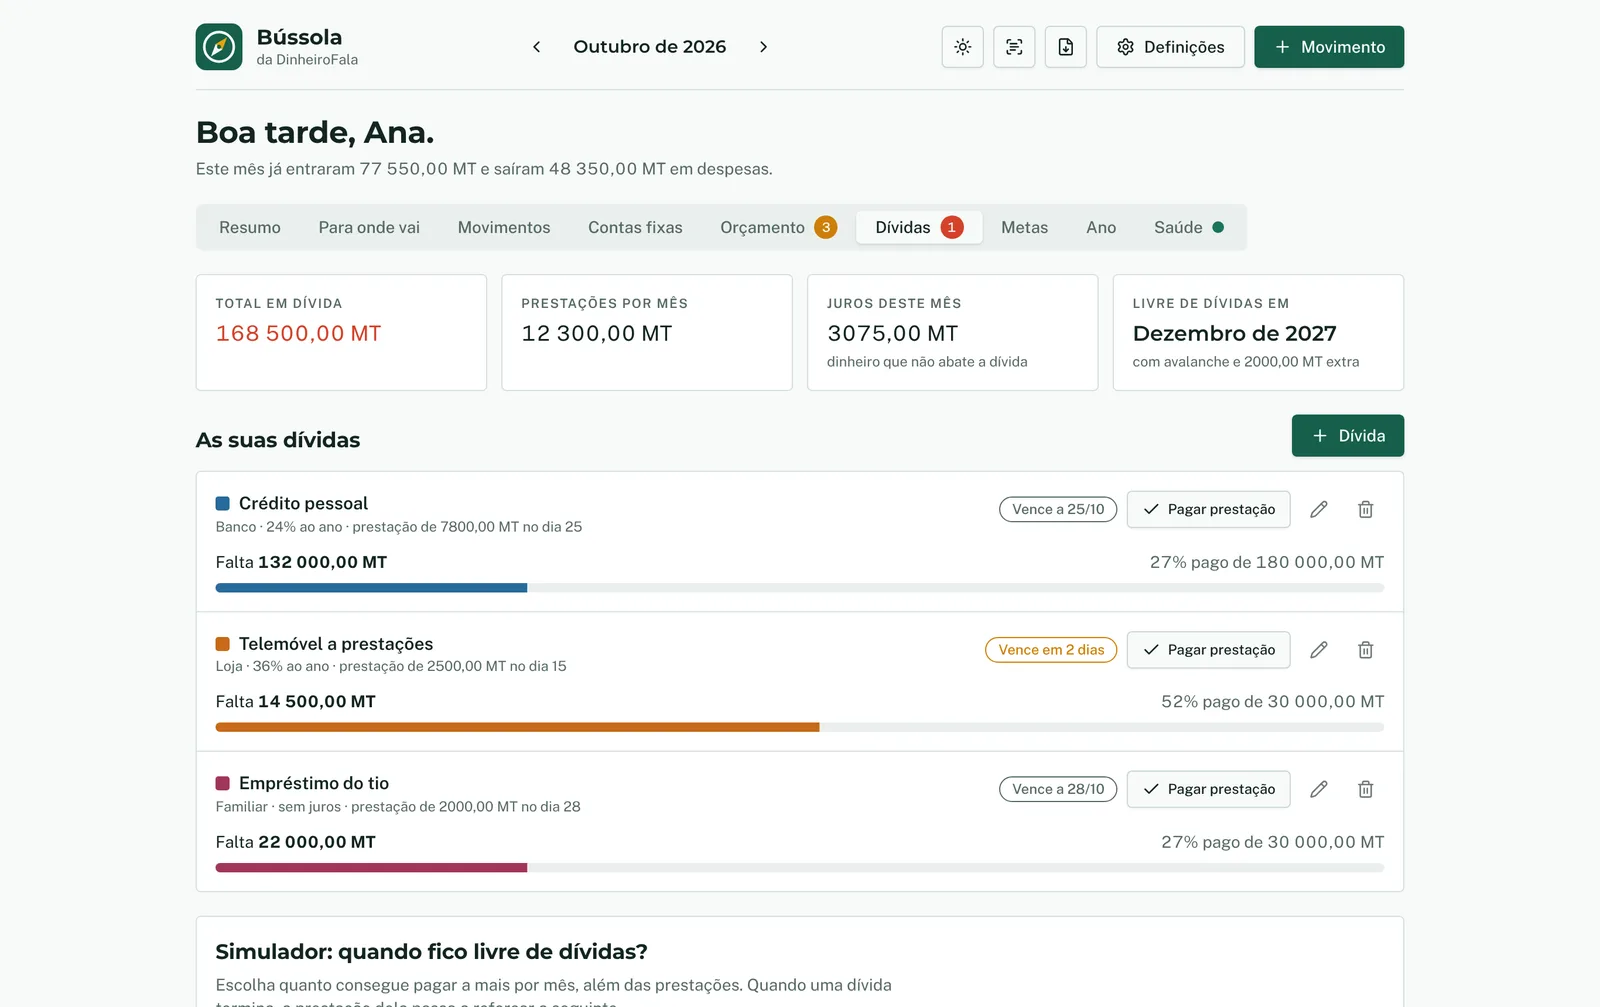Click the Bússola compass logo
The width and height of the screenshot is (1600, 1007).
tap(219, 47)
